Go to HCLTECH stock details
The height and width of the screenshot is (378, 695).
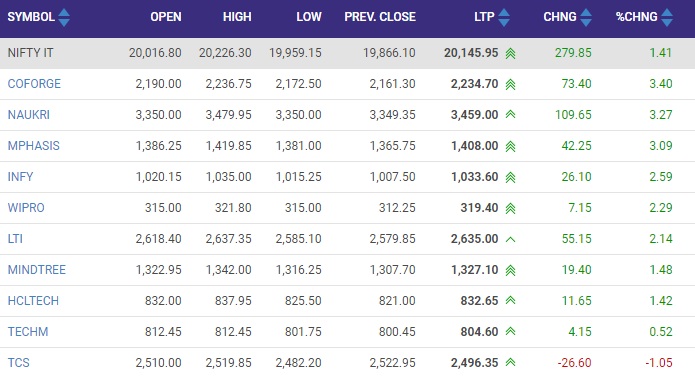coord(33,301)
